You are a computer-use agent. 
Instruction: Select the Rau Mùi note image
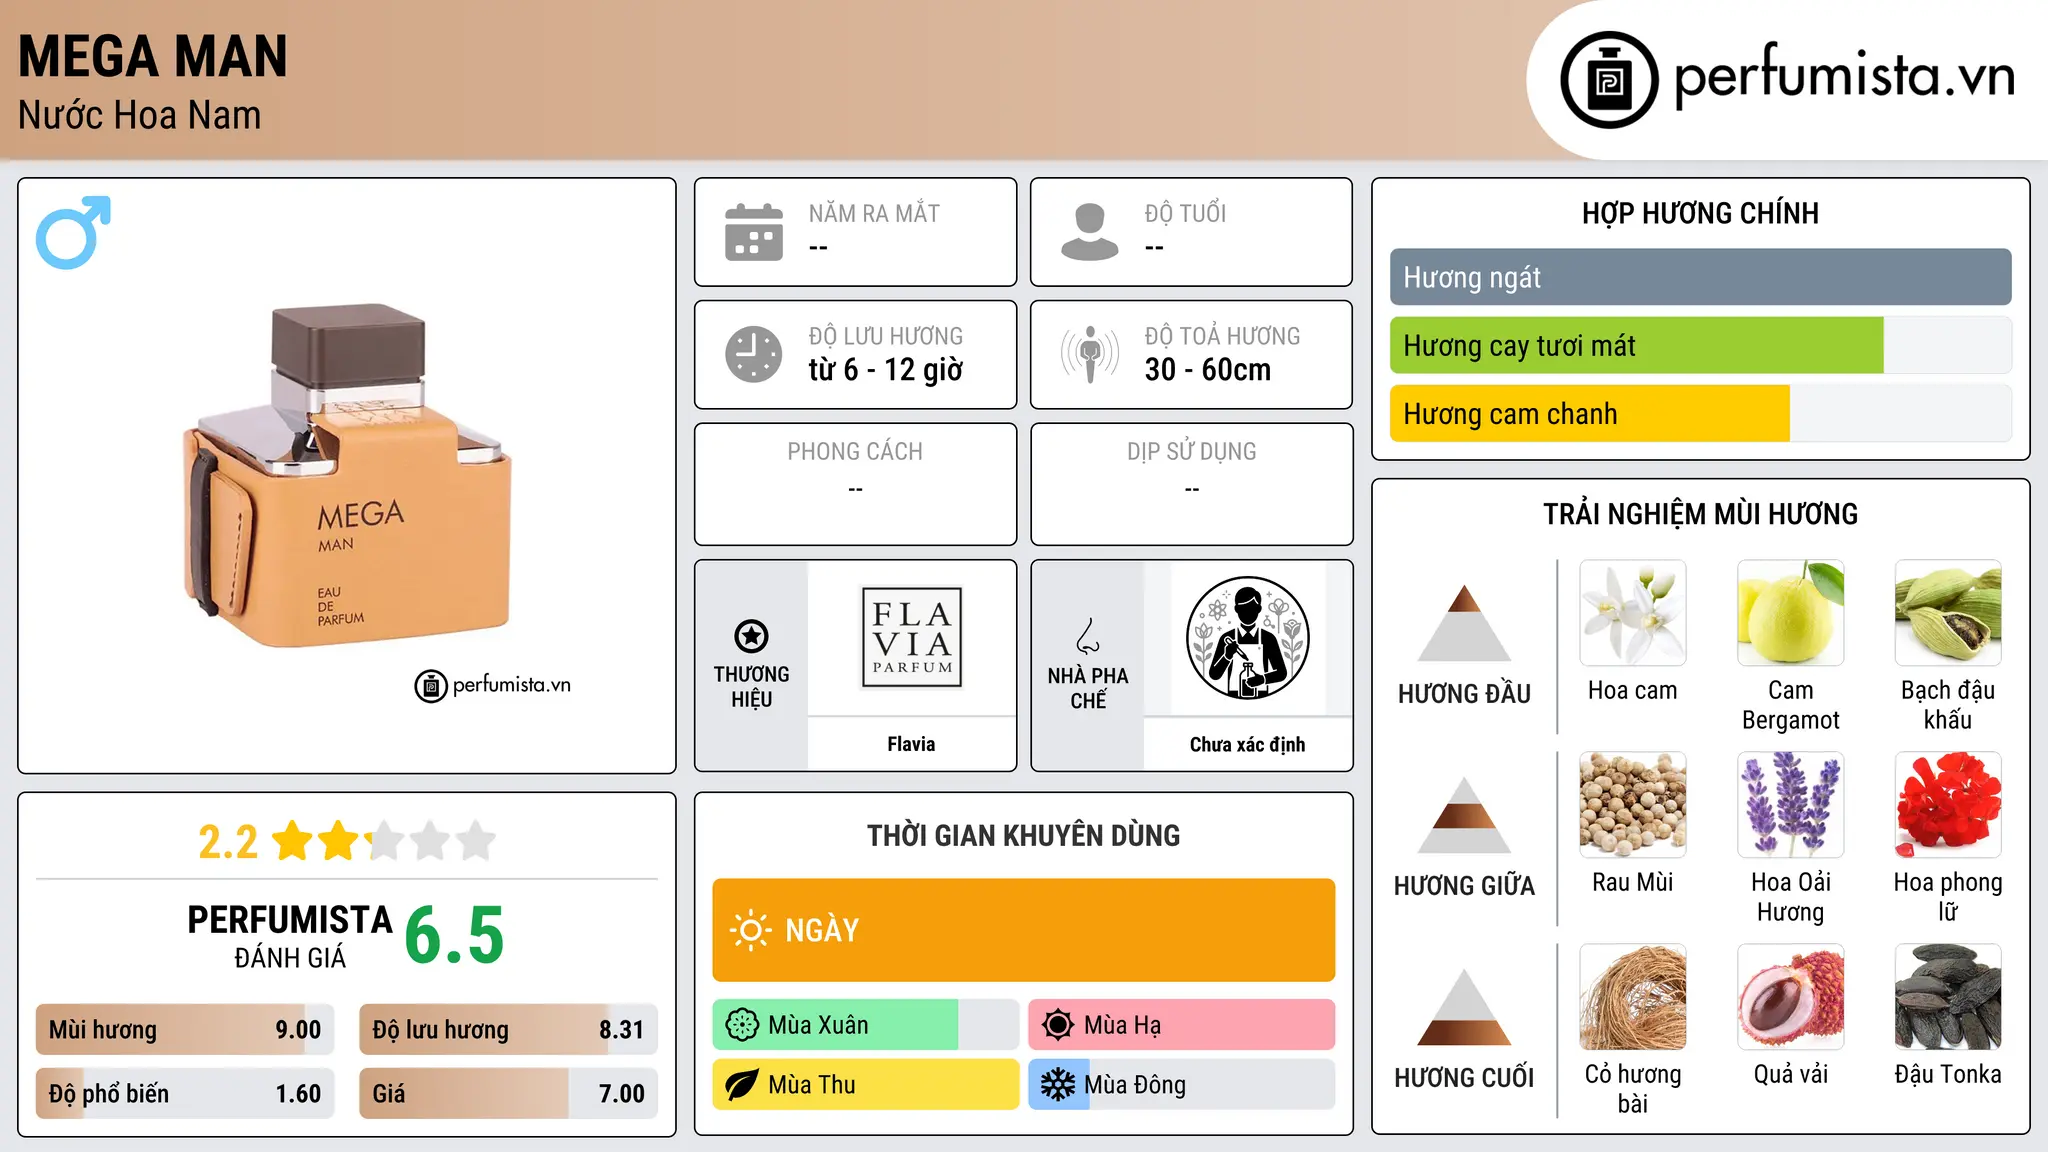pos(1633,805)
